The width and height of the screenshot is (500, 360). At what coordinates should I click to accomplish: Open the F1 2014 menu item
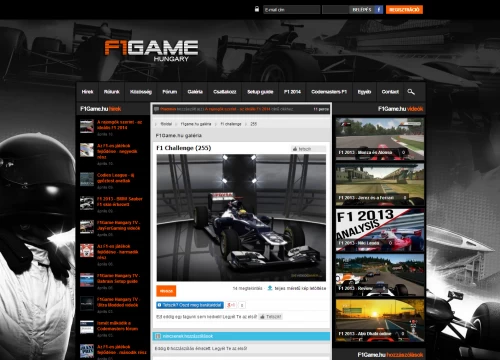292,92
